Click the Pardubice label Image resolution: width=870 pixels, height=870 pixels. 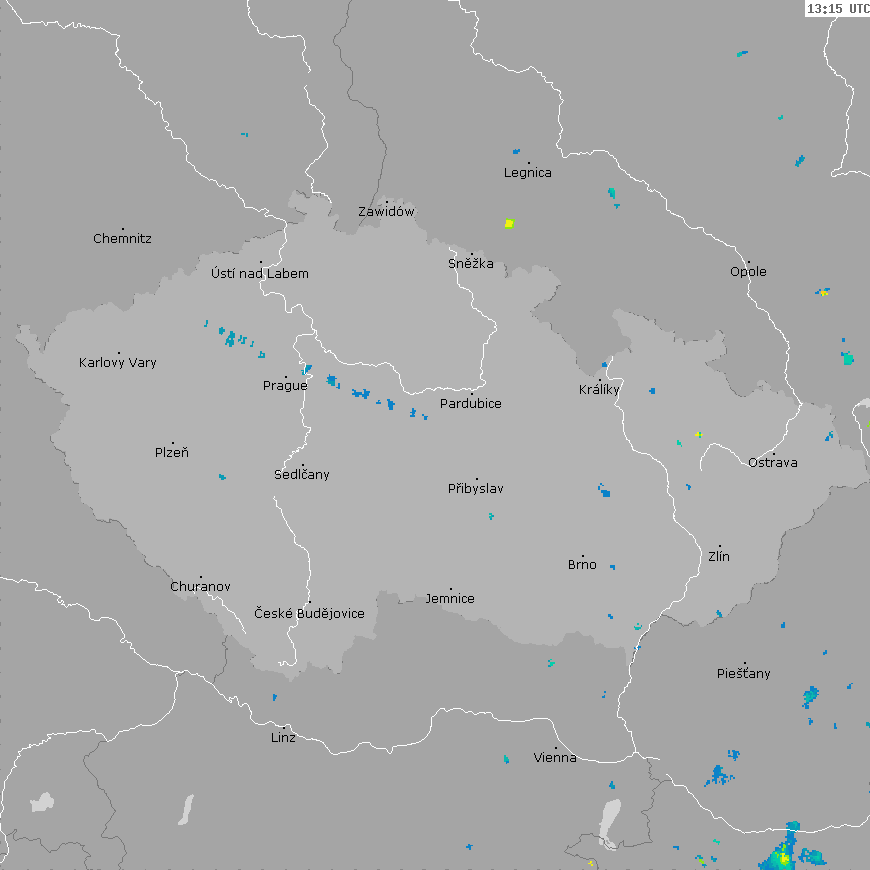(471, 404)
